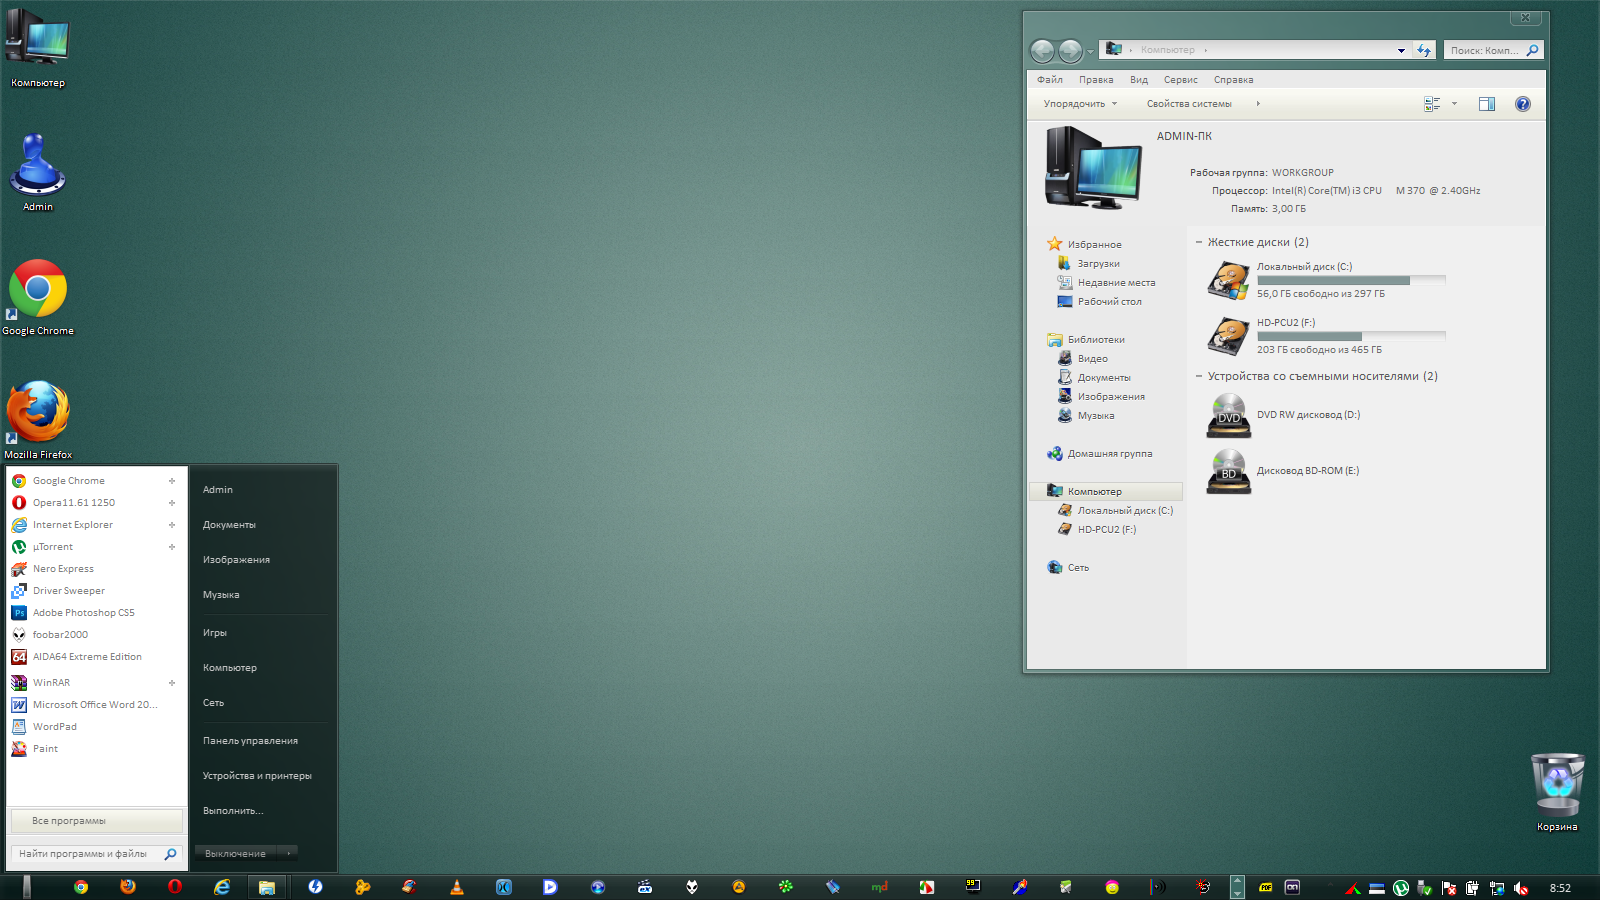Launch Adobe Photoshop CS5 from Start menu

pos(83,613)
